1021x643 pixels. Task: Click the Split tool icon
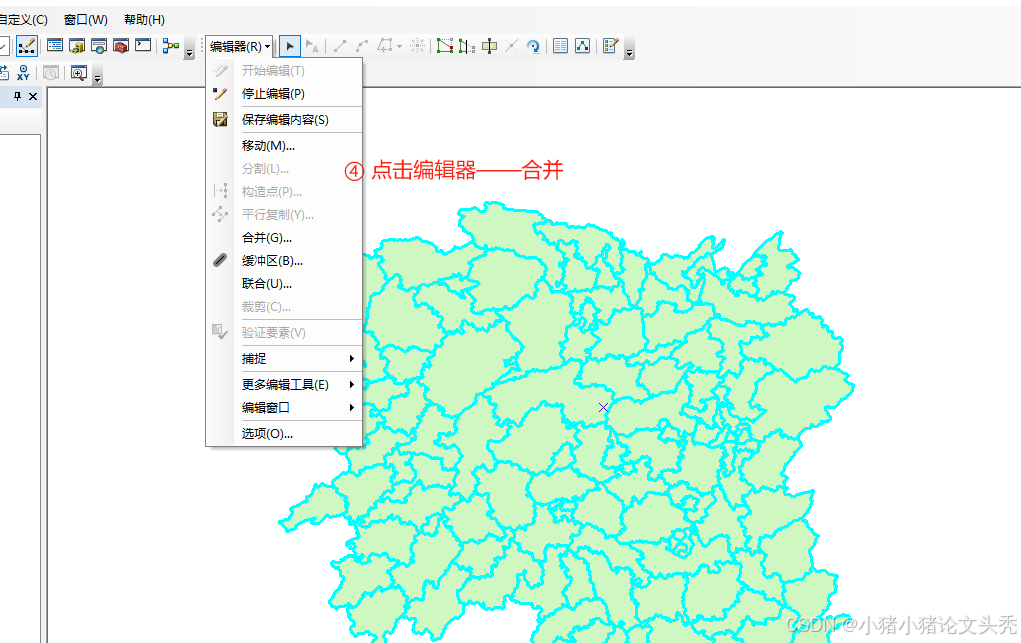coord(512,46)
